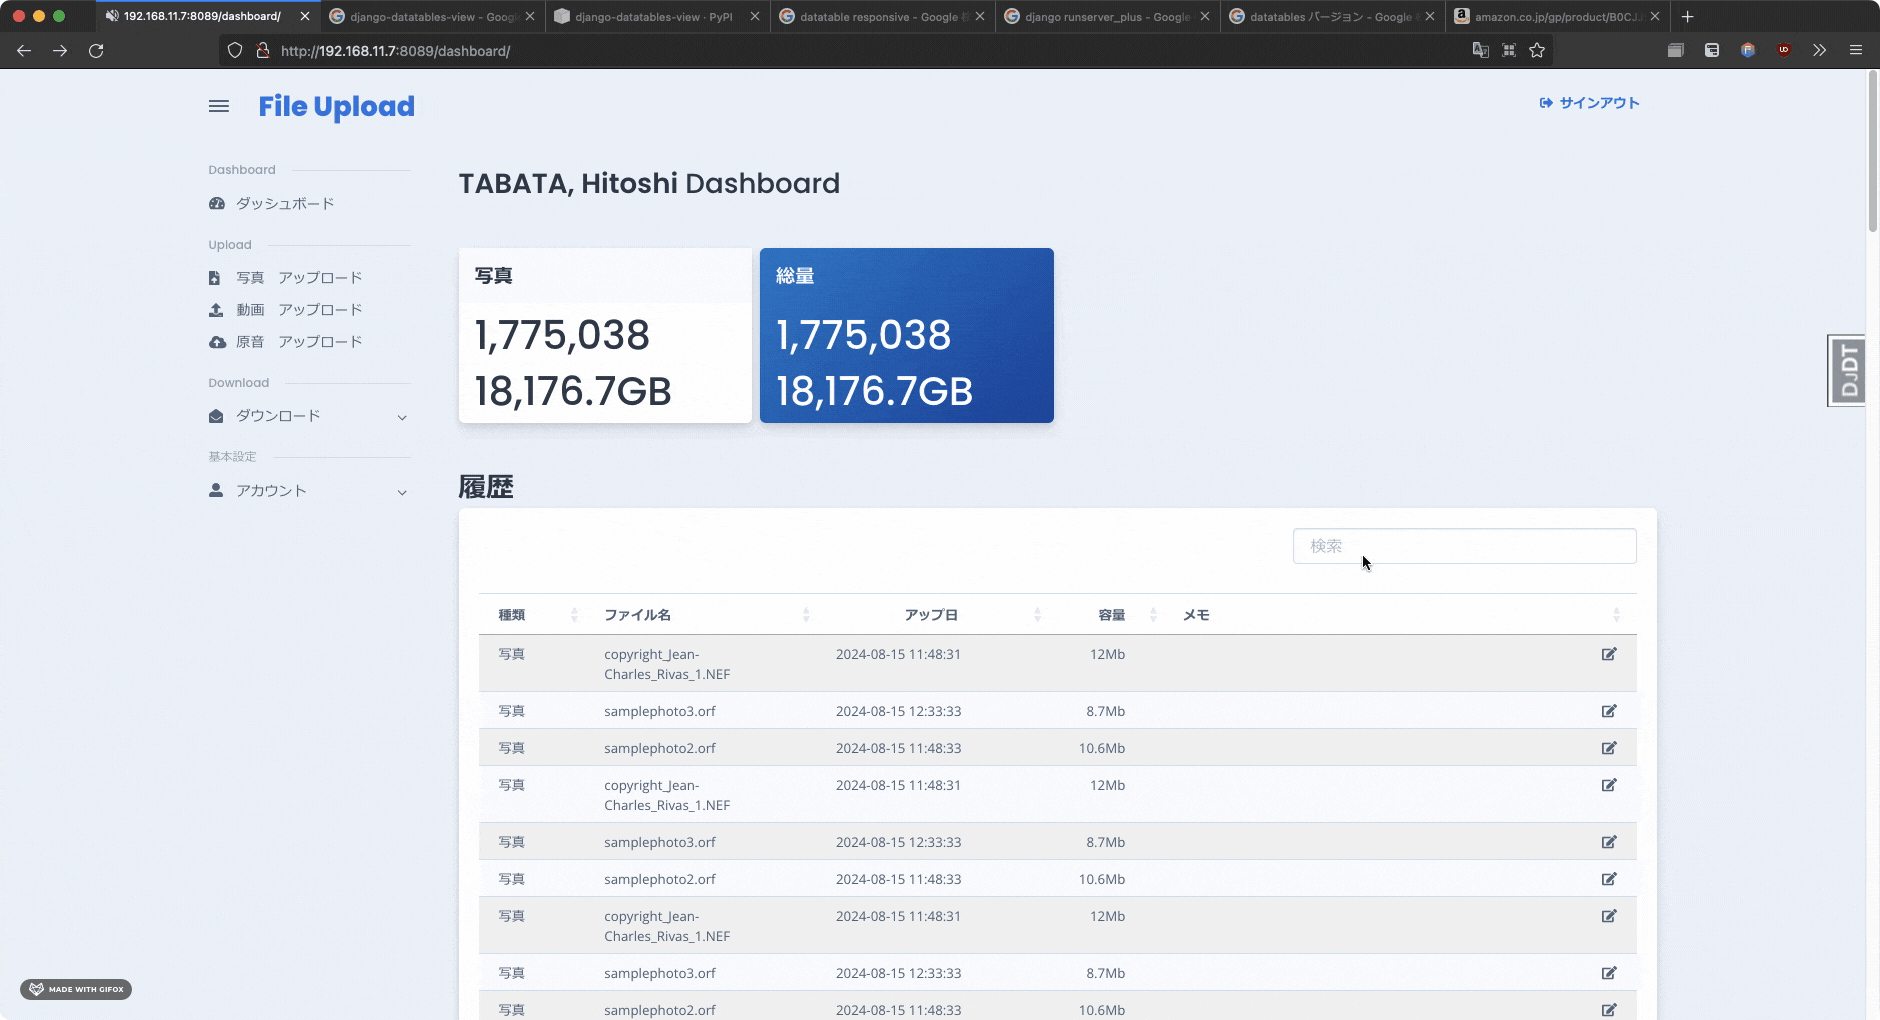Click the QR code icon in address bar

1509,50
